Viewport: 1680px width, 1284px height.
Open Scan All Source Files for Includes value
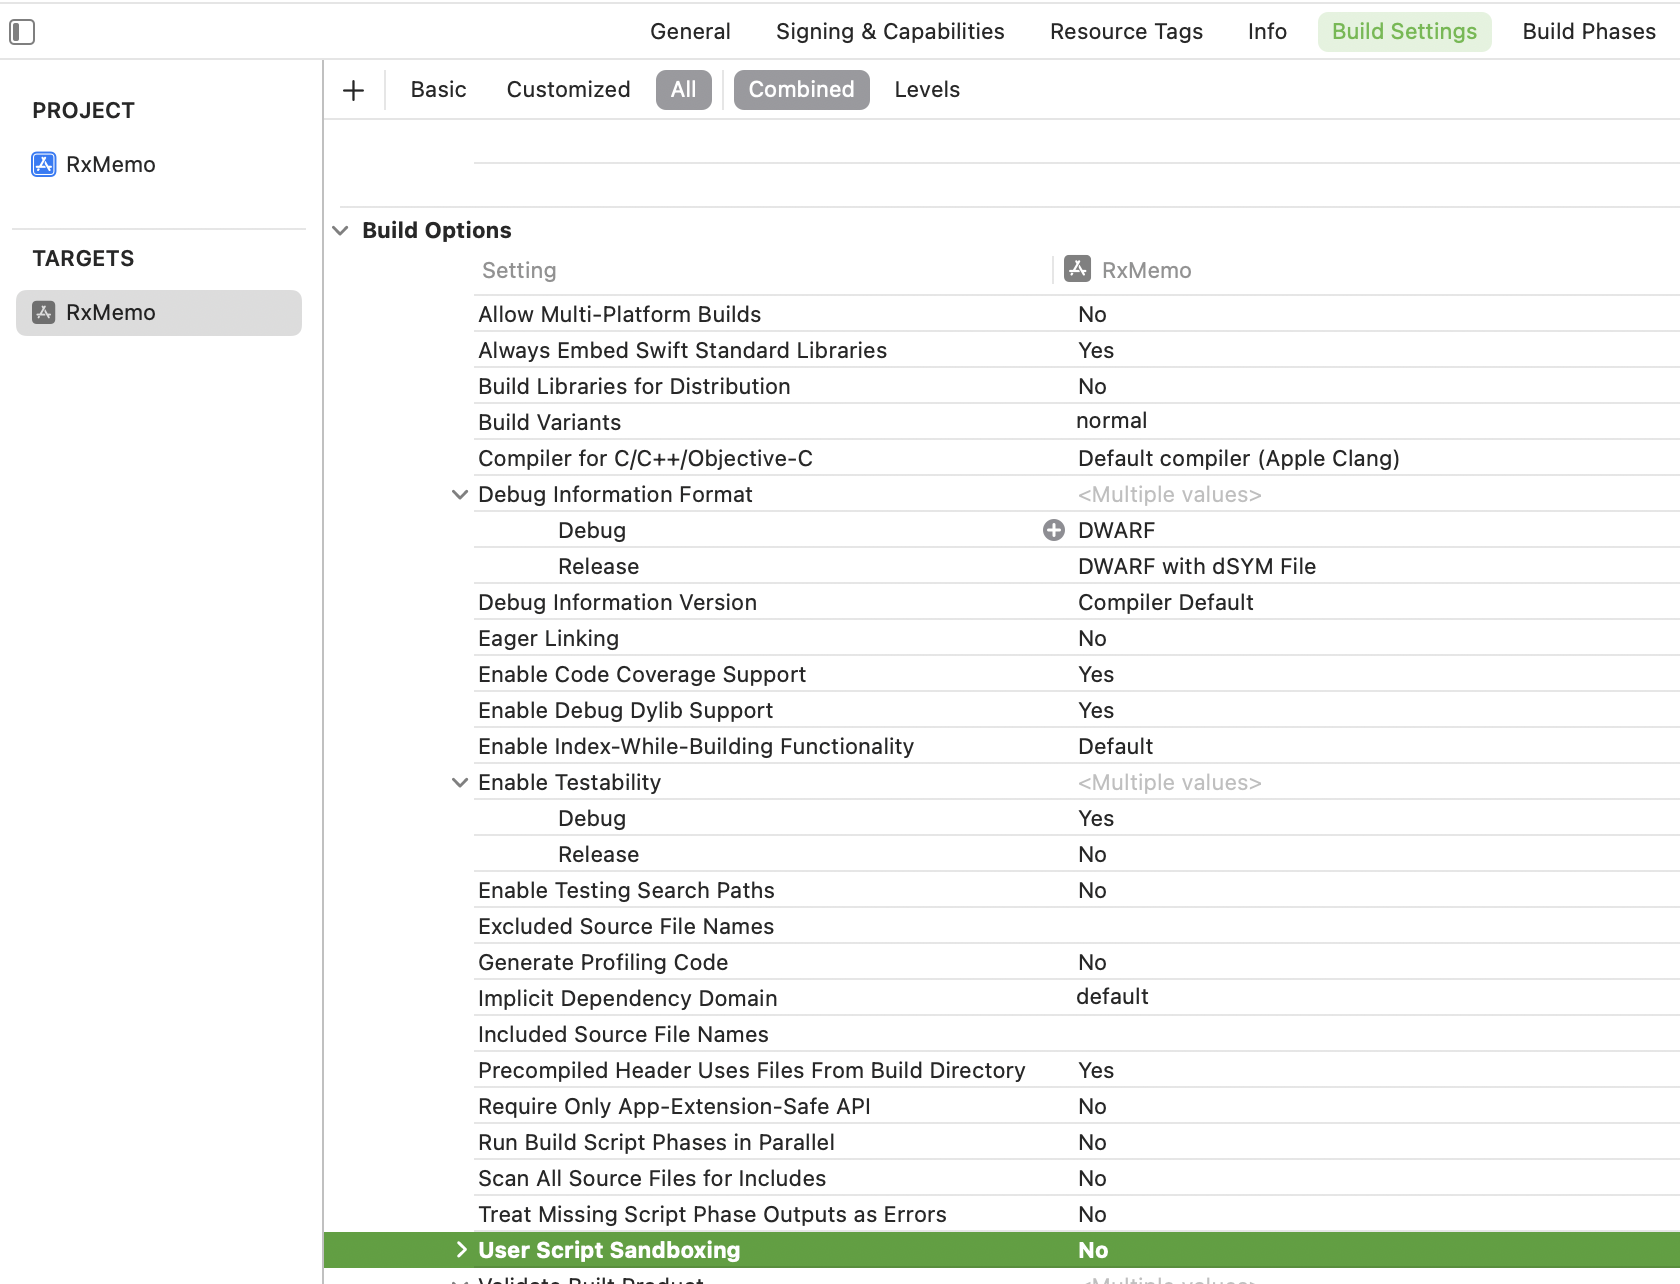(1092, 1178)
